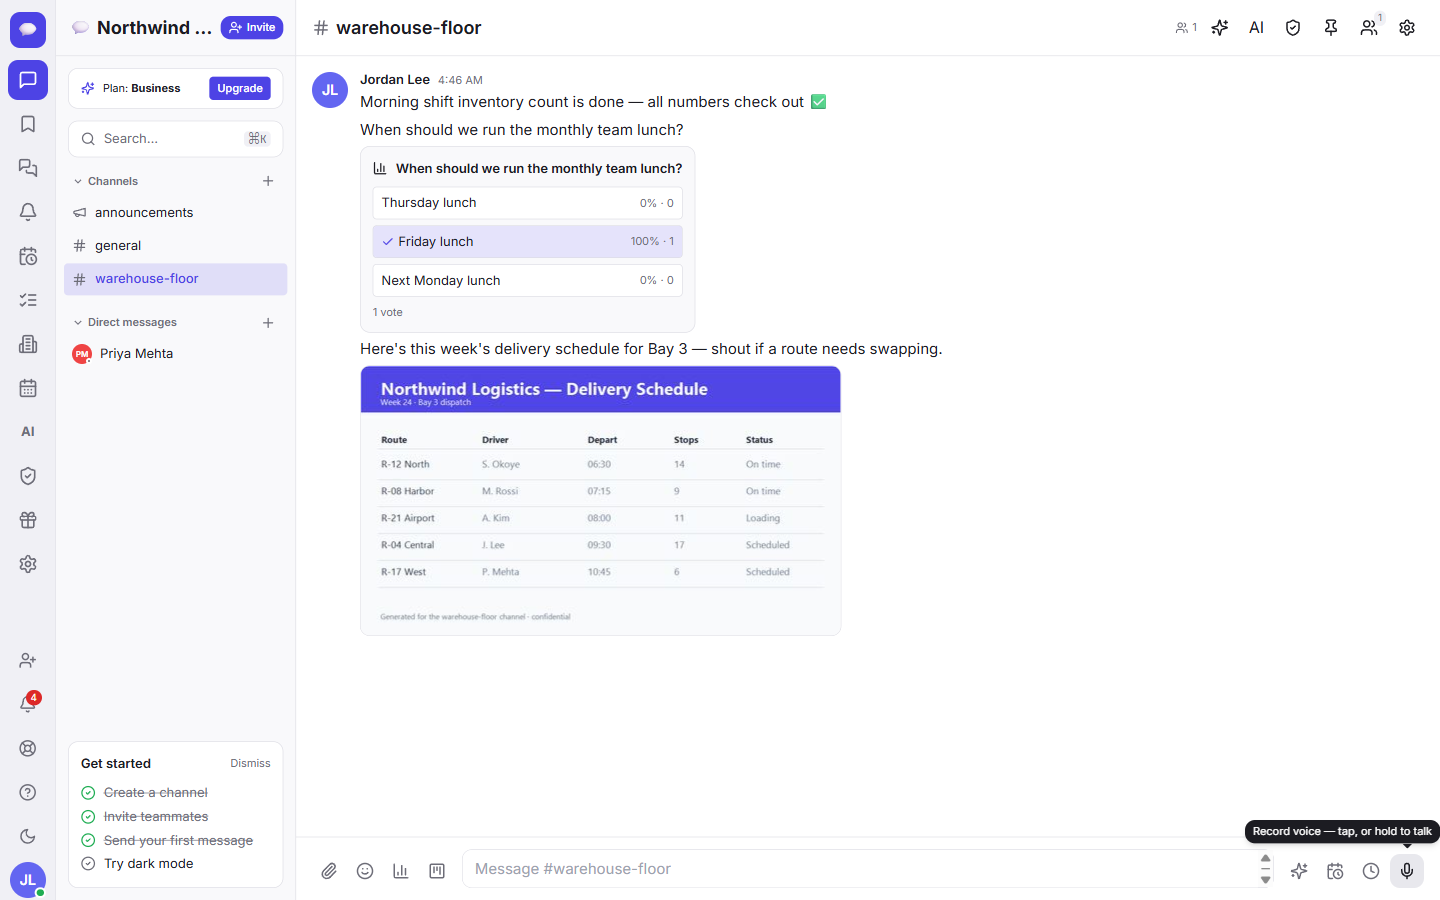The image size is (1440, 900).
Task: Open the AI assistant in left rail
Action: (x=28, y=432)
